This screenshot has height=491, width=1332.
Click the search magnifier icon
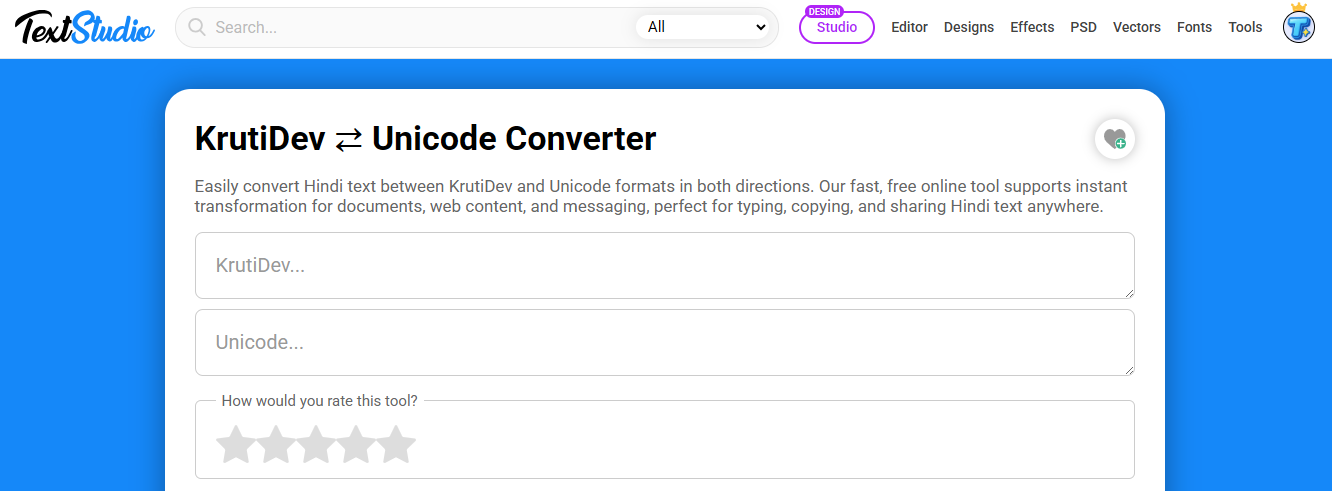click(x=197, y=27)
